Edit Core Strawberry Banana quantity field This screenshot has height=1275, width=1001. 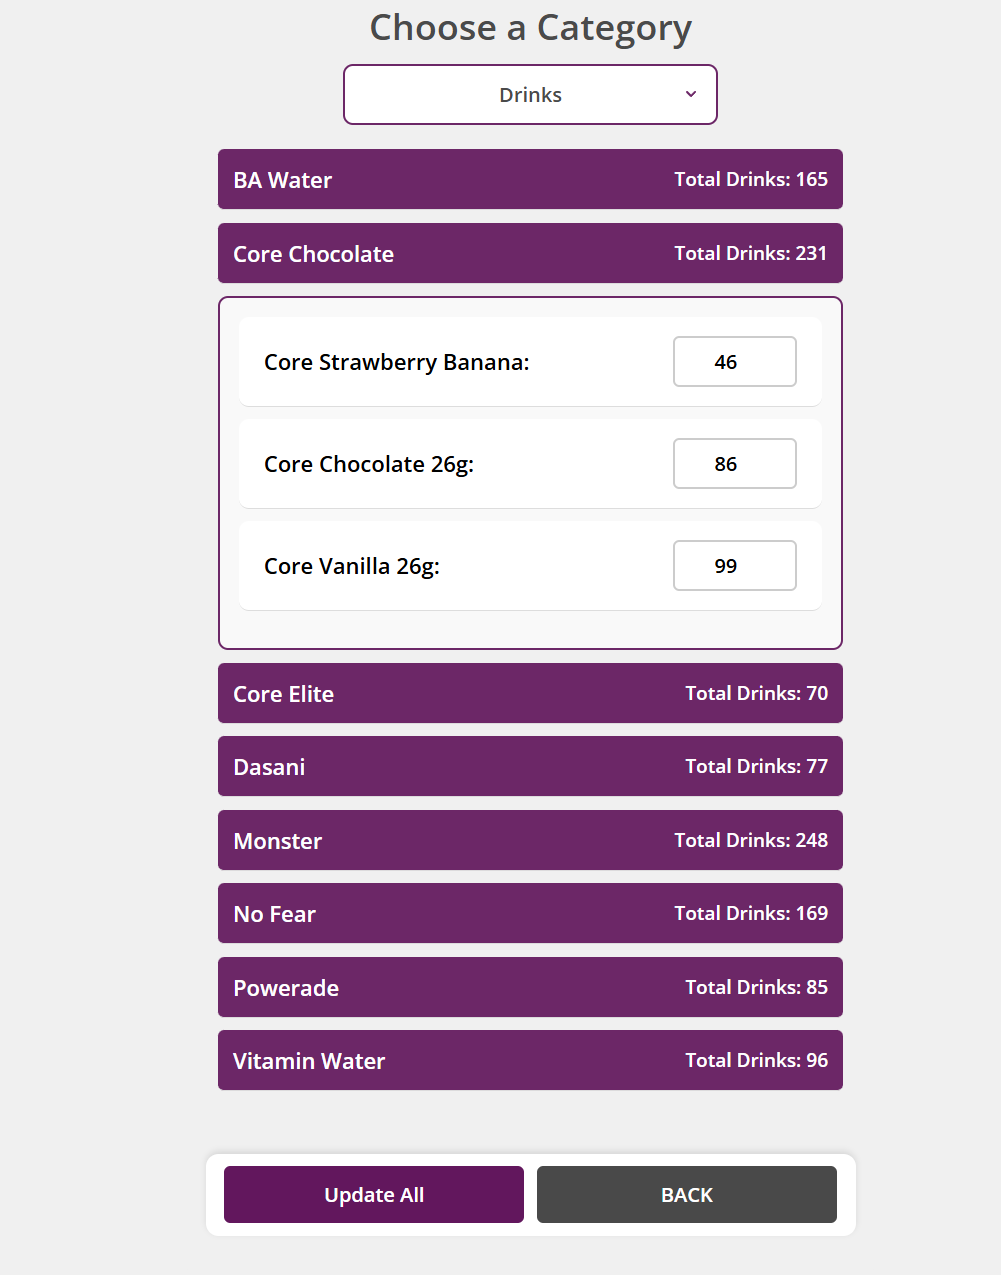734,362
